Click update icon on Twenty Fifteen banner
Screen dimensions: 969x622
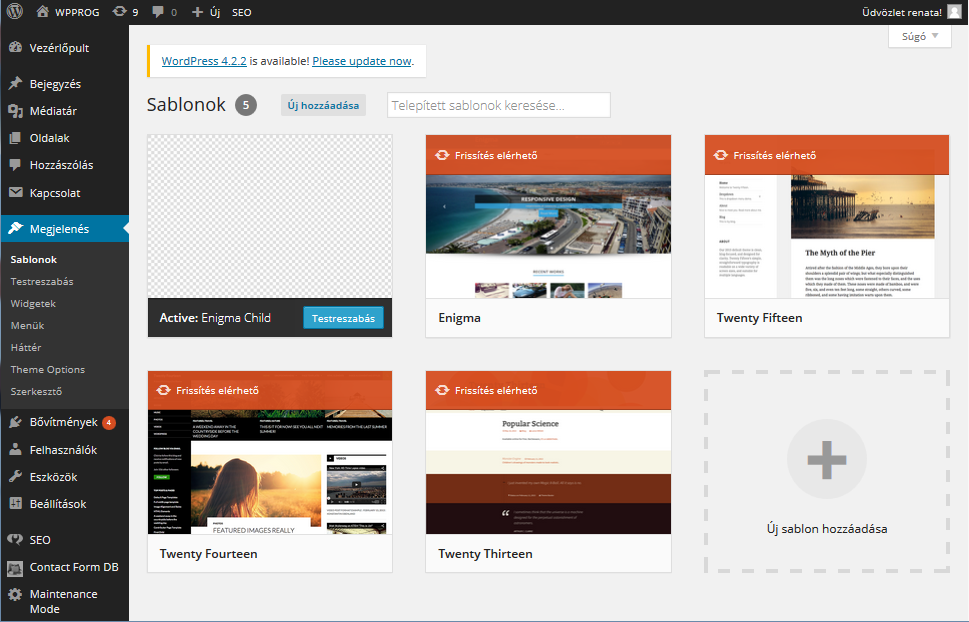[x=720, y=155]
